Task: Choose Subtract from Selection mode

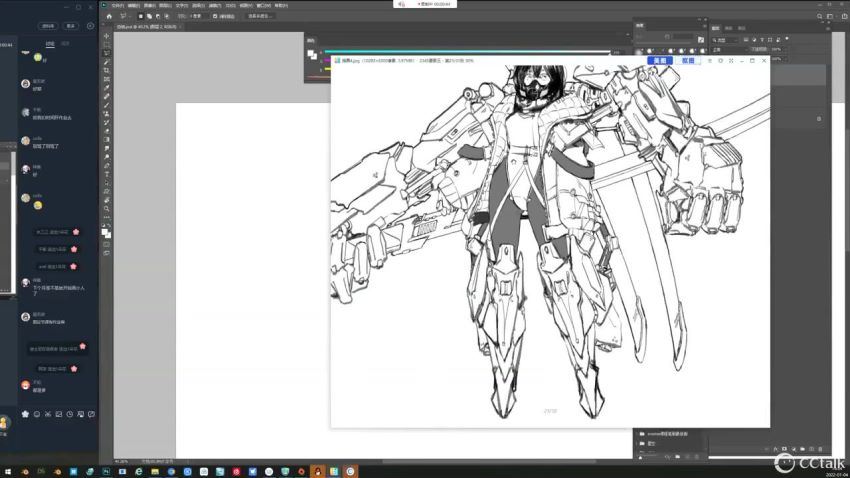Action: tap(158, 16)
